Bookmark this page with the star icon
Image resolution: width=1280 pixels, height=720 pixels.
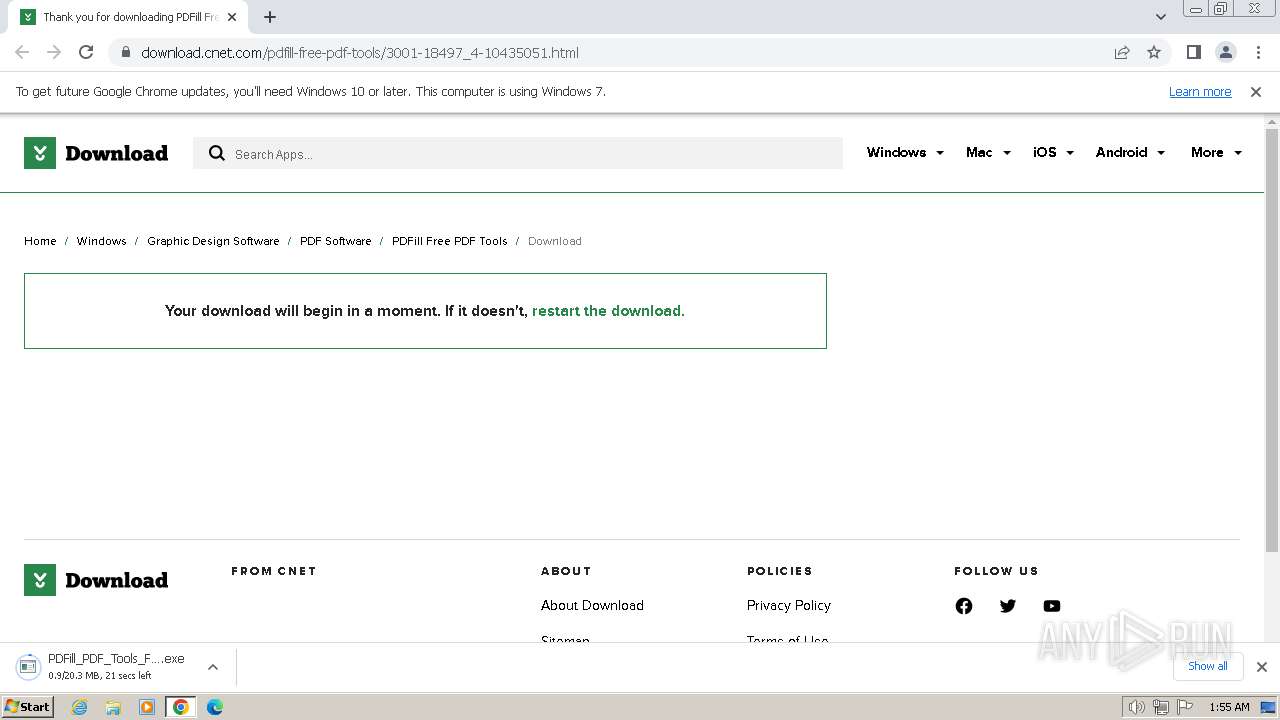1154,53
